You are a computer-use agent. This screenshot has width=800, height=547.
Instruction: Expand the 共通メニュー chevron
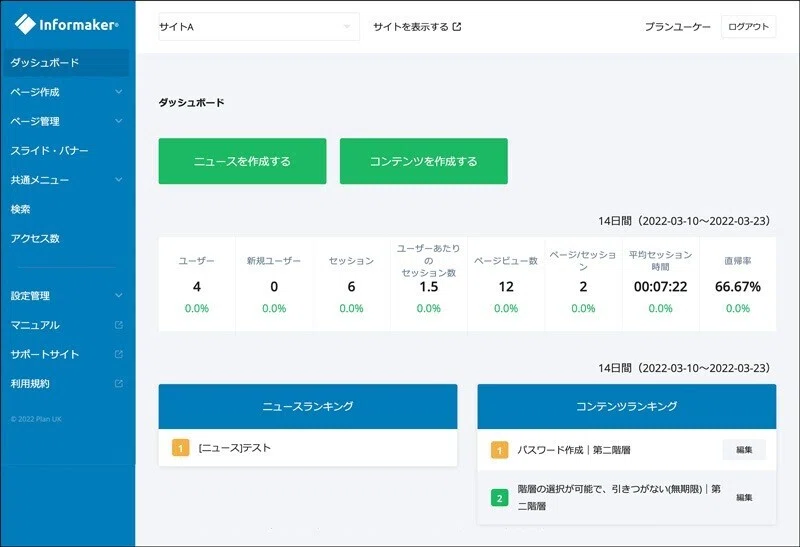point(118,180)
